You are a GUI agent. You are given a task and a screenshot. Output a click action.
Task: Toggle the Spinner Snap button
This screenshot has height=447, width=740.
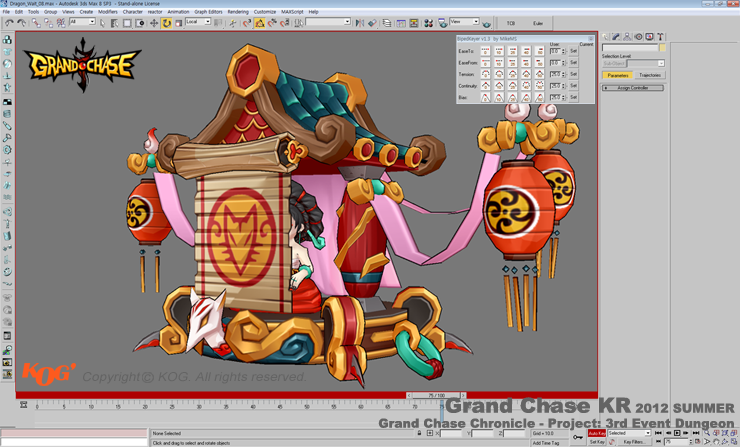point(285,23)
